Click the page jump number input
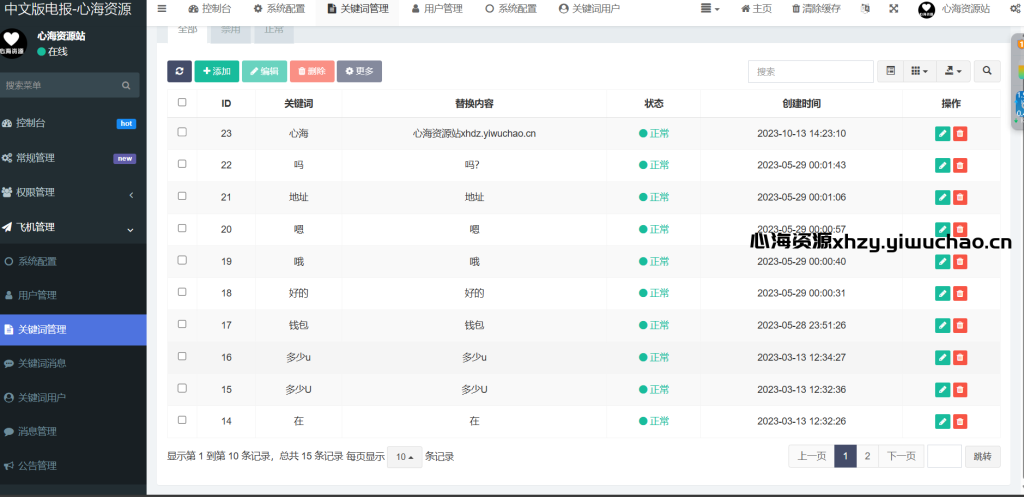This screenshot has height=497, width=1024. [944, 457]
